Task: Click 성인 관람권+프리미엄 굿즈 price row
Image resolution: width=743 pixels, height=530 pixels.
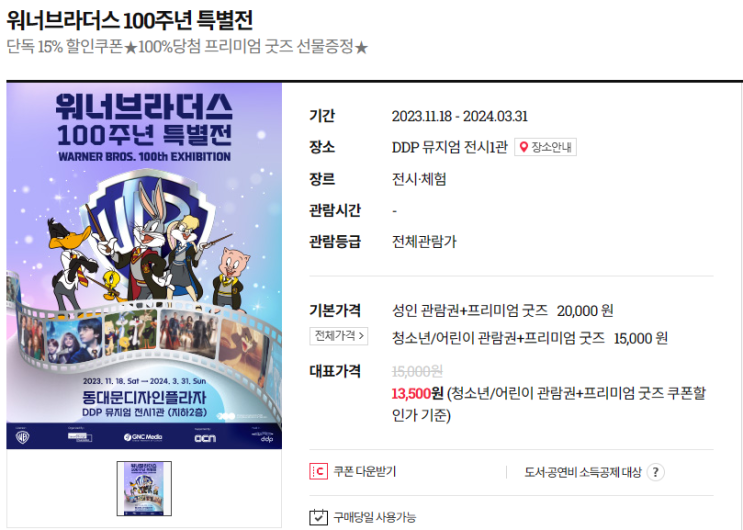Action: point(502,311)
